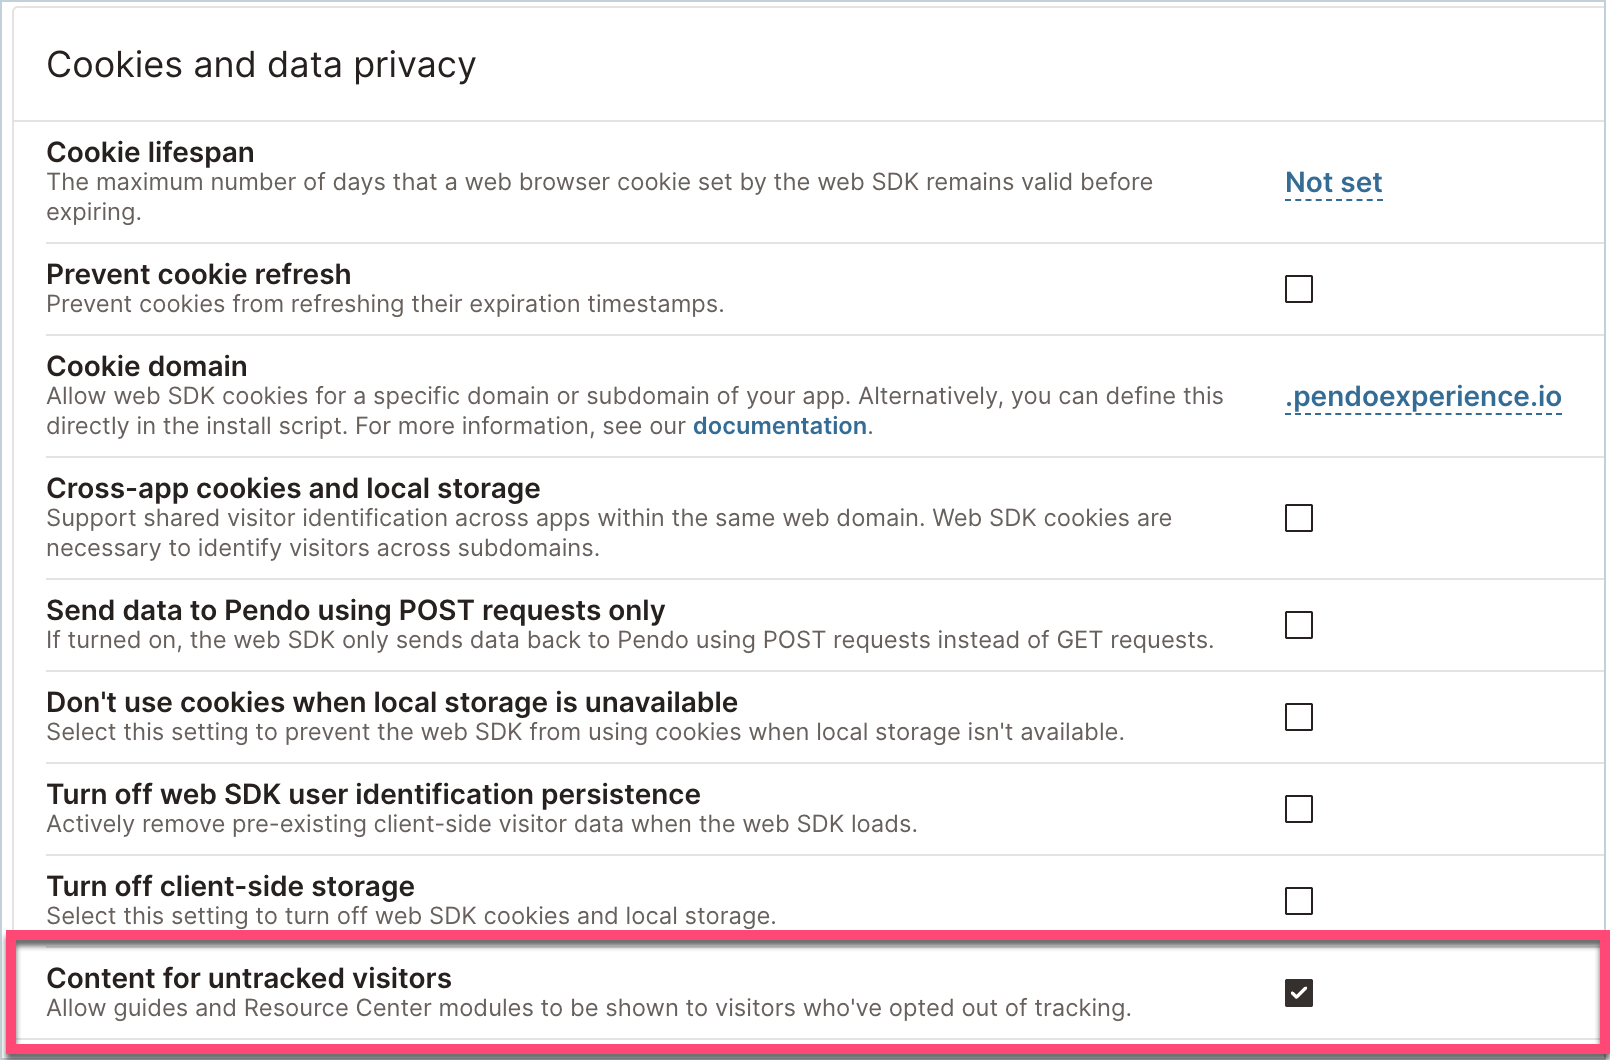Check Cross-app cookies and local storage

[x=1298, y=518]
